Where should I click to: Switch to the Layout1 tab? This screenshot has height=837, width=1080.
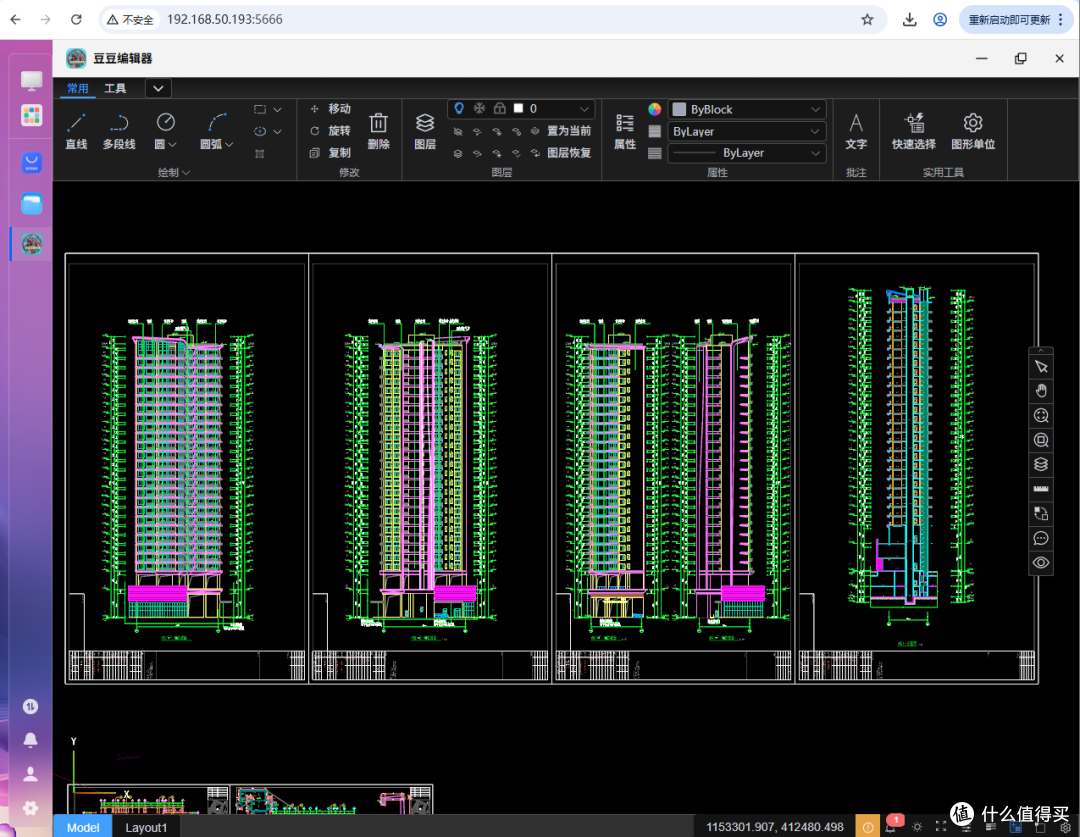pyautogui.click(x=146, y=827)
